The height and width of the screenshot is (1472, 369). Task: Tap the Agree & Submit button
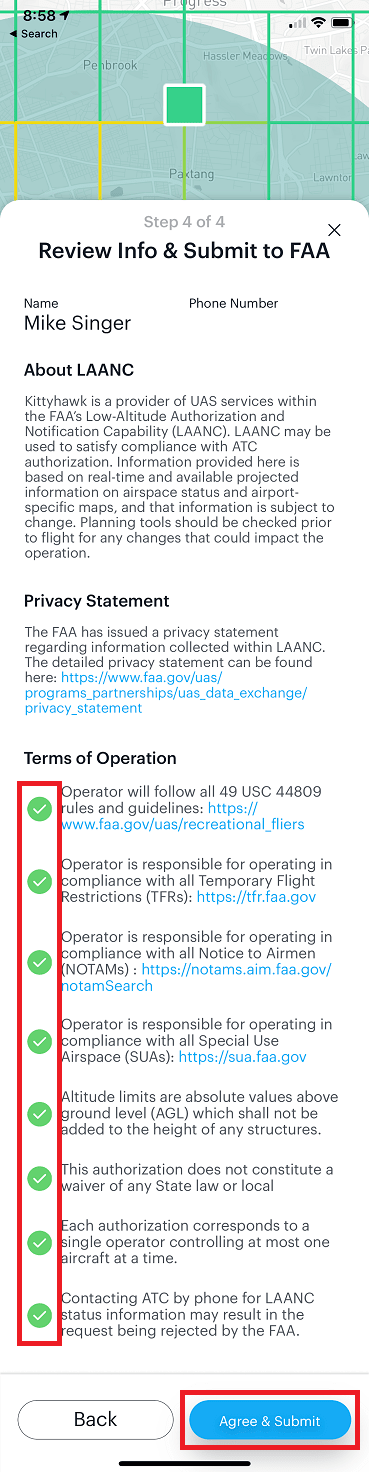tap(270, 1420)
